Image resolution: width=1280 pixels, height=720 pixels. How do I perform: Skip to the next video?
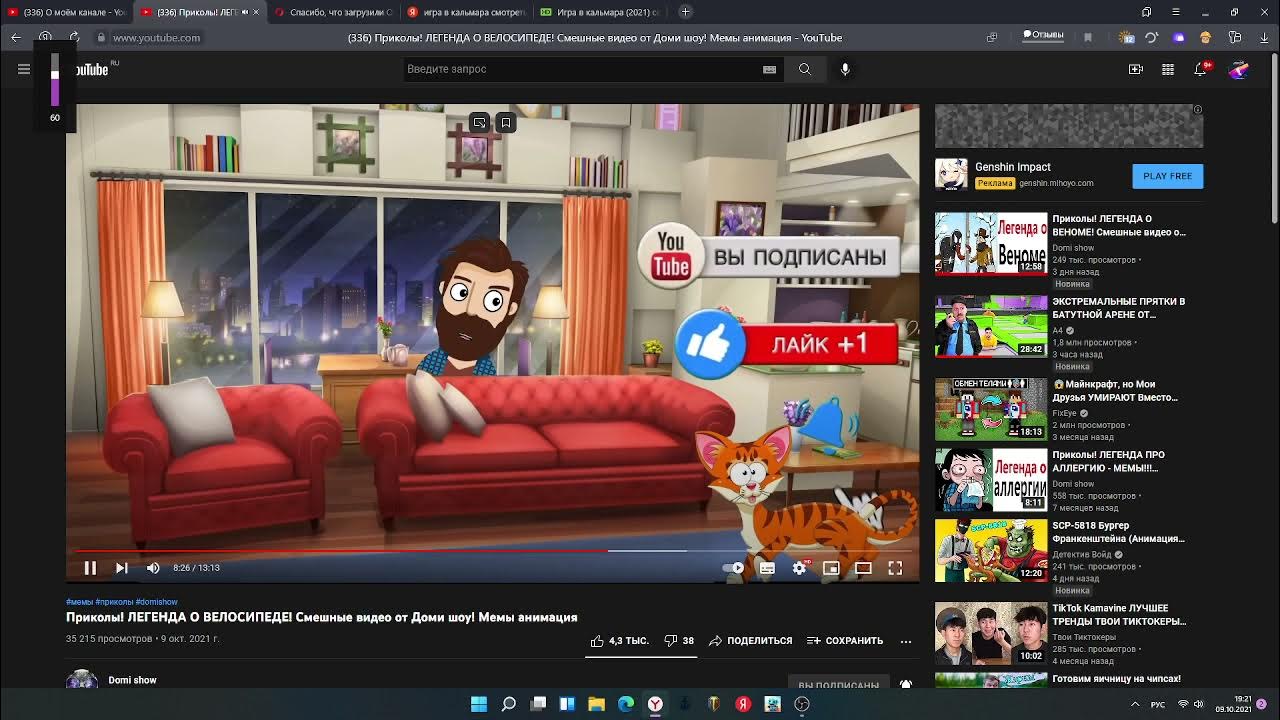(x=122, y=568)
